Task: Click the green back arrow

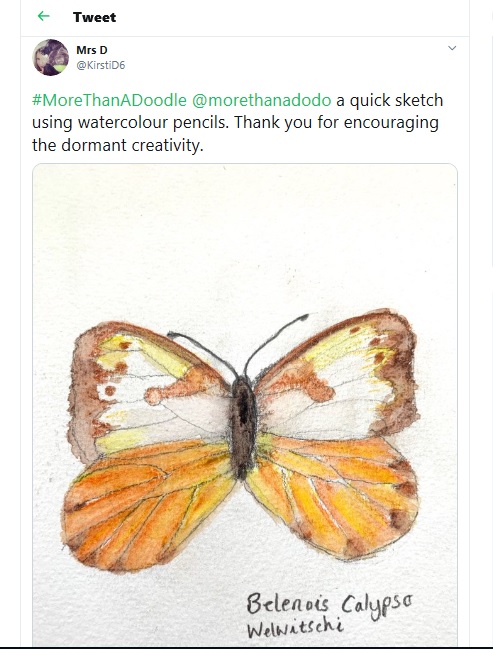Action: (43, 16)
